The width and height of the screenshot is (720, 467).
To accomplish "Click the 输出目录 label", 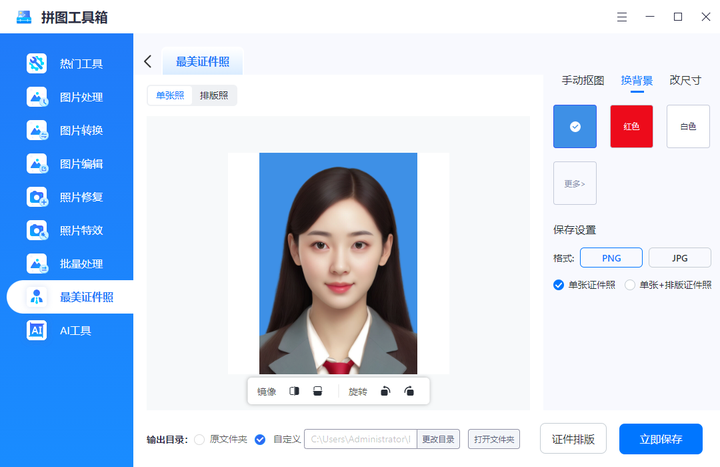I will click(x=167, y=439).
